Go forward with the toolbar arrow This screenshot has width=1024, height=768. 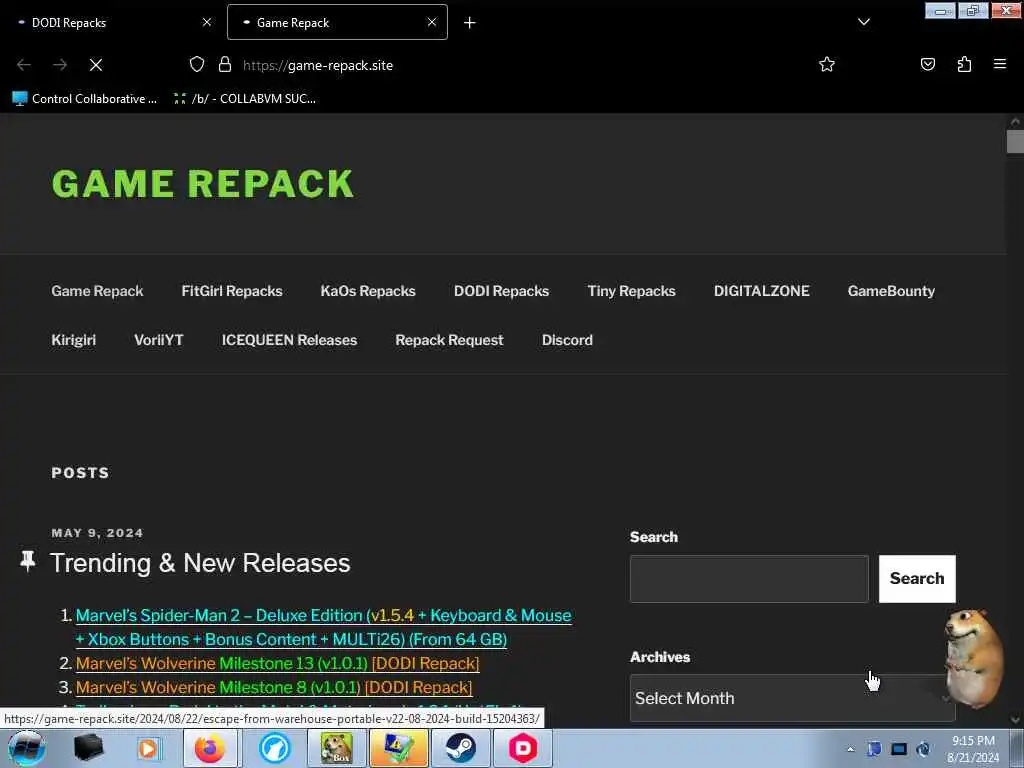coord(60,65)
